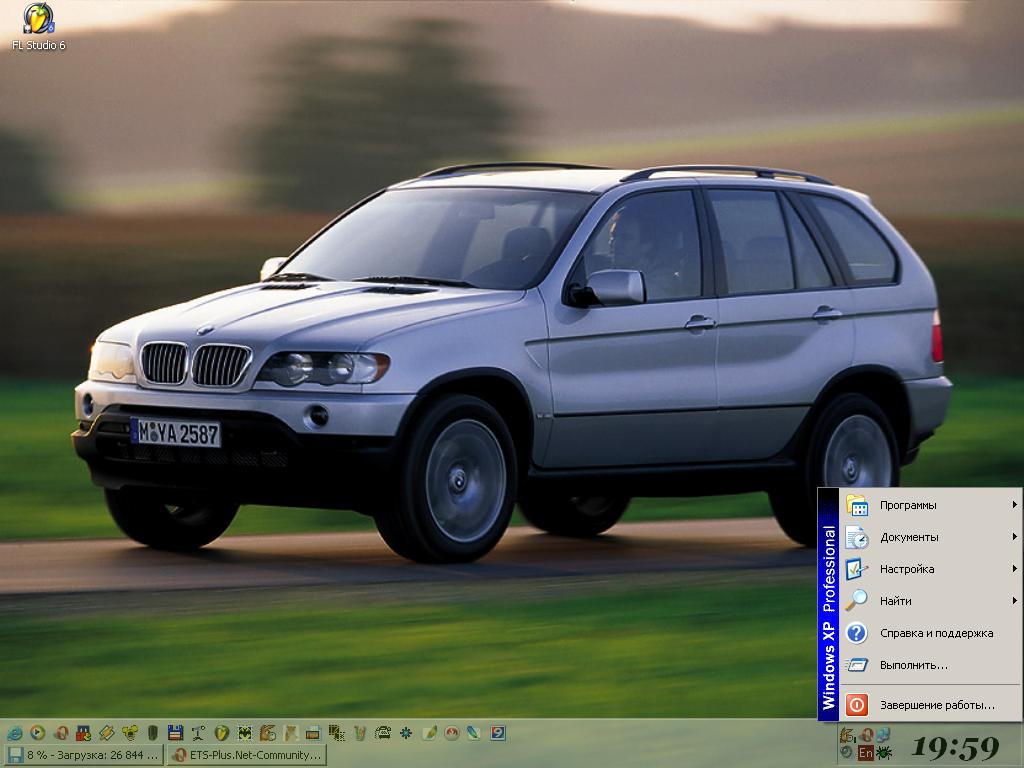Open the FL Studio 6 desktop shortcut
Image resolution: width=1024 pixels, height=768 pixels.
click(x=38, y=20)
